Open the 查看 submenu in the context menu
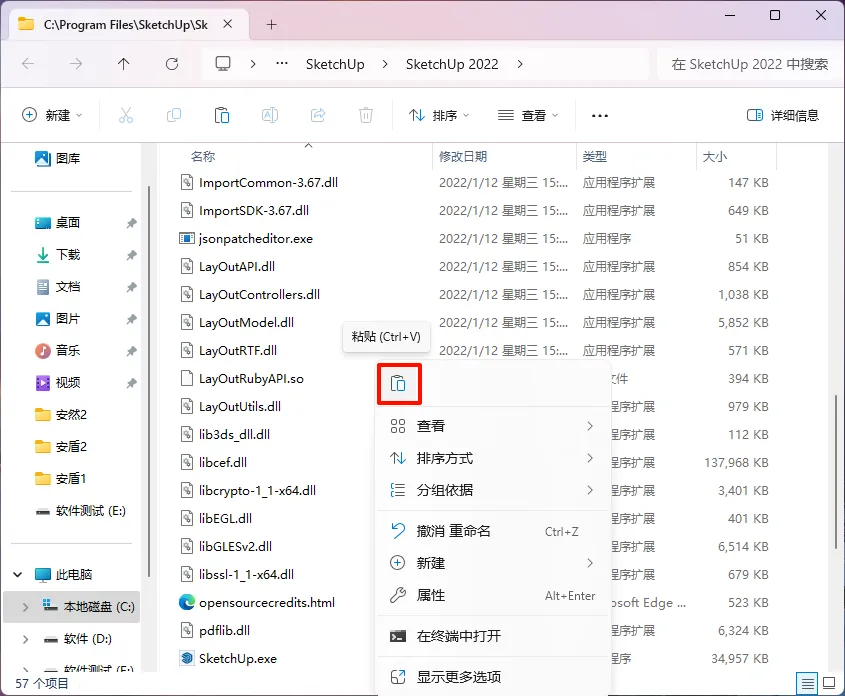This screenshot has height=696, width=845. point(493,426)
